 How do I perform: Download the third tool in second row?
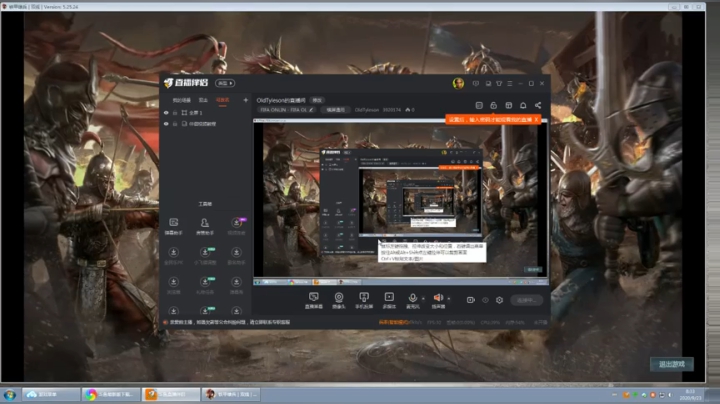tap(236, 256)
